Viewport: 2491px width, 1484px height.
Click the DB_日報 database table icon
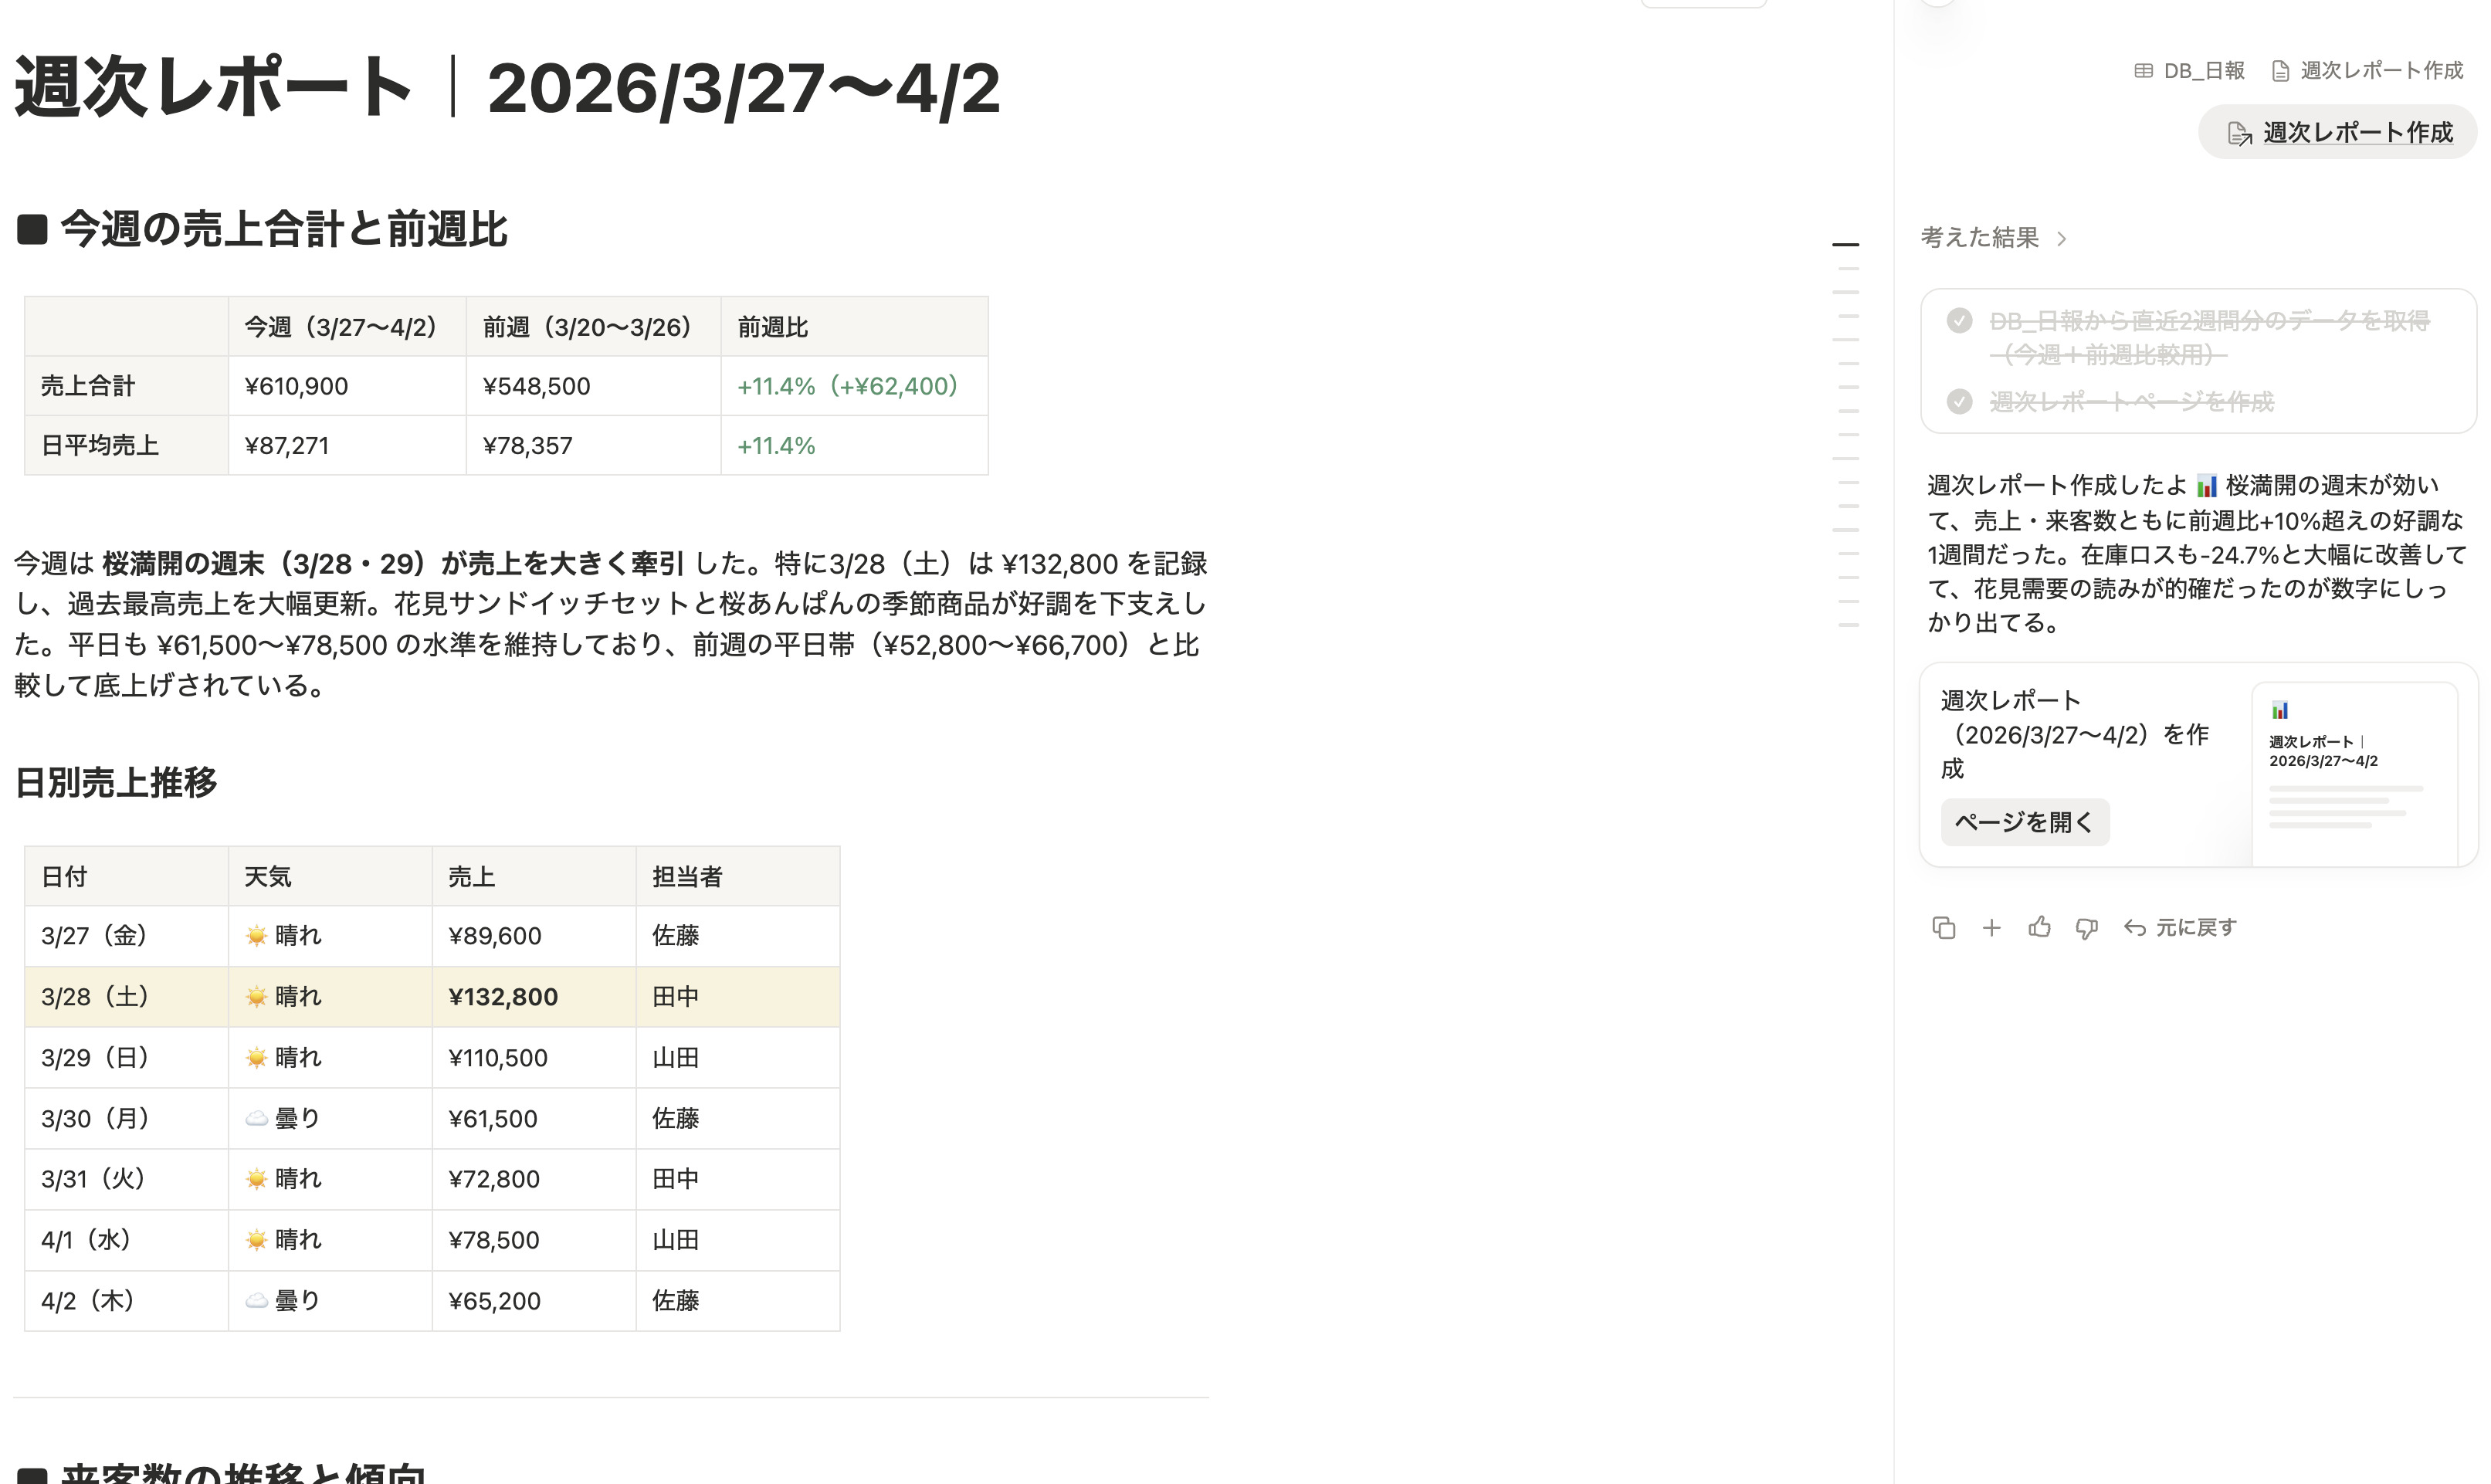(2143, 71)
